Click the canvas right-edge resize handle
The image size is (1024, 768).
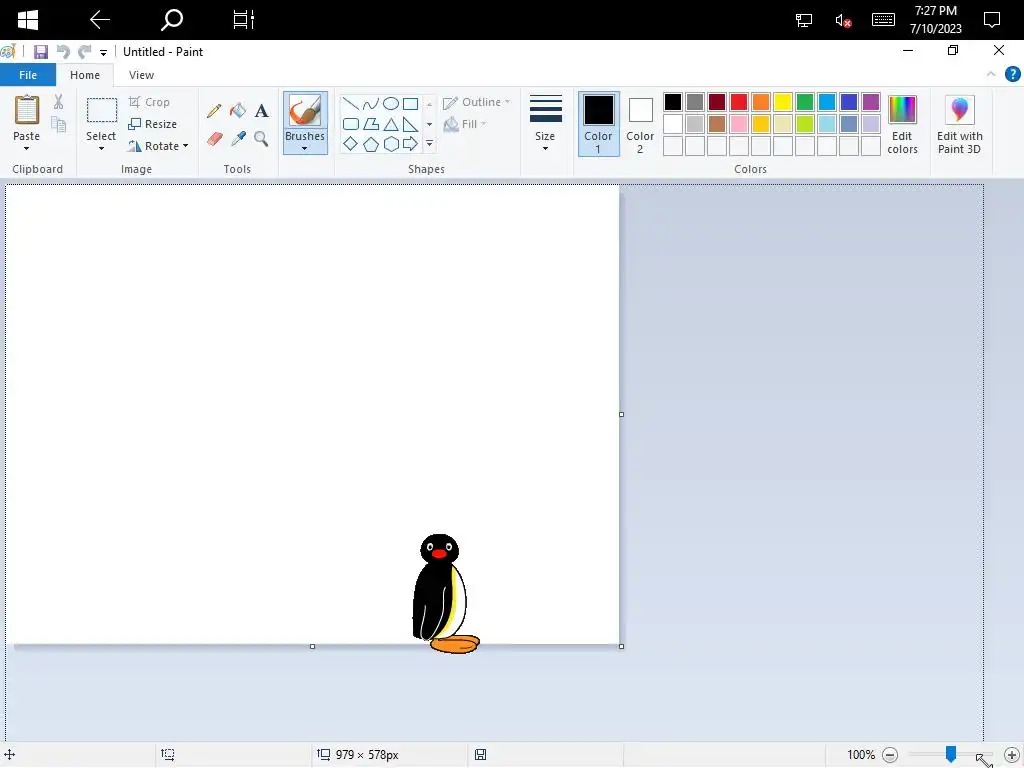621,414
